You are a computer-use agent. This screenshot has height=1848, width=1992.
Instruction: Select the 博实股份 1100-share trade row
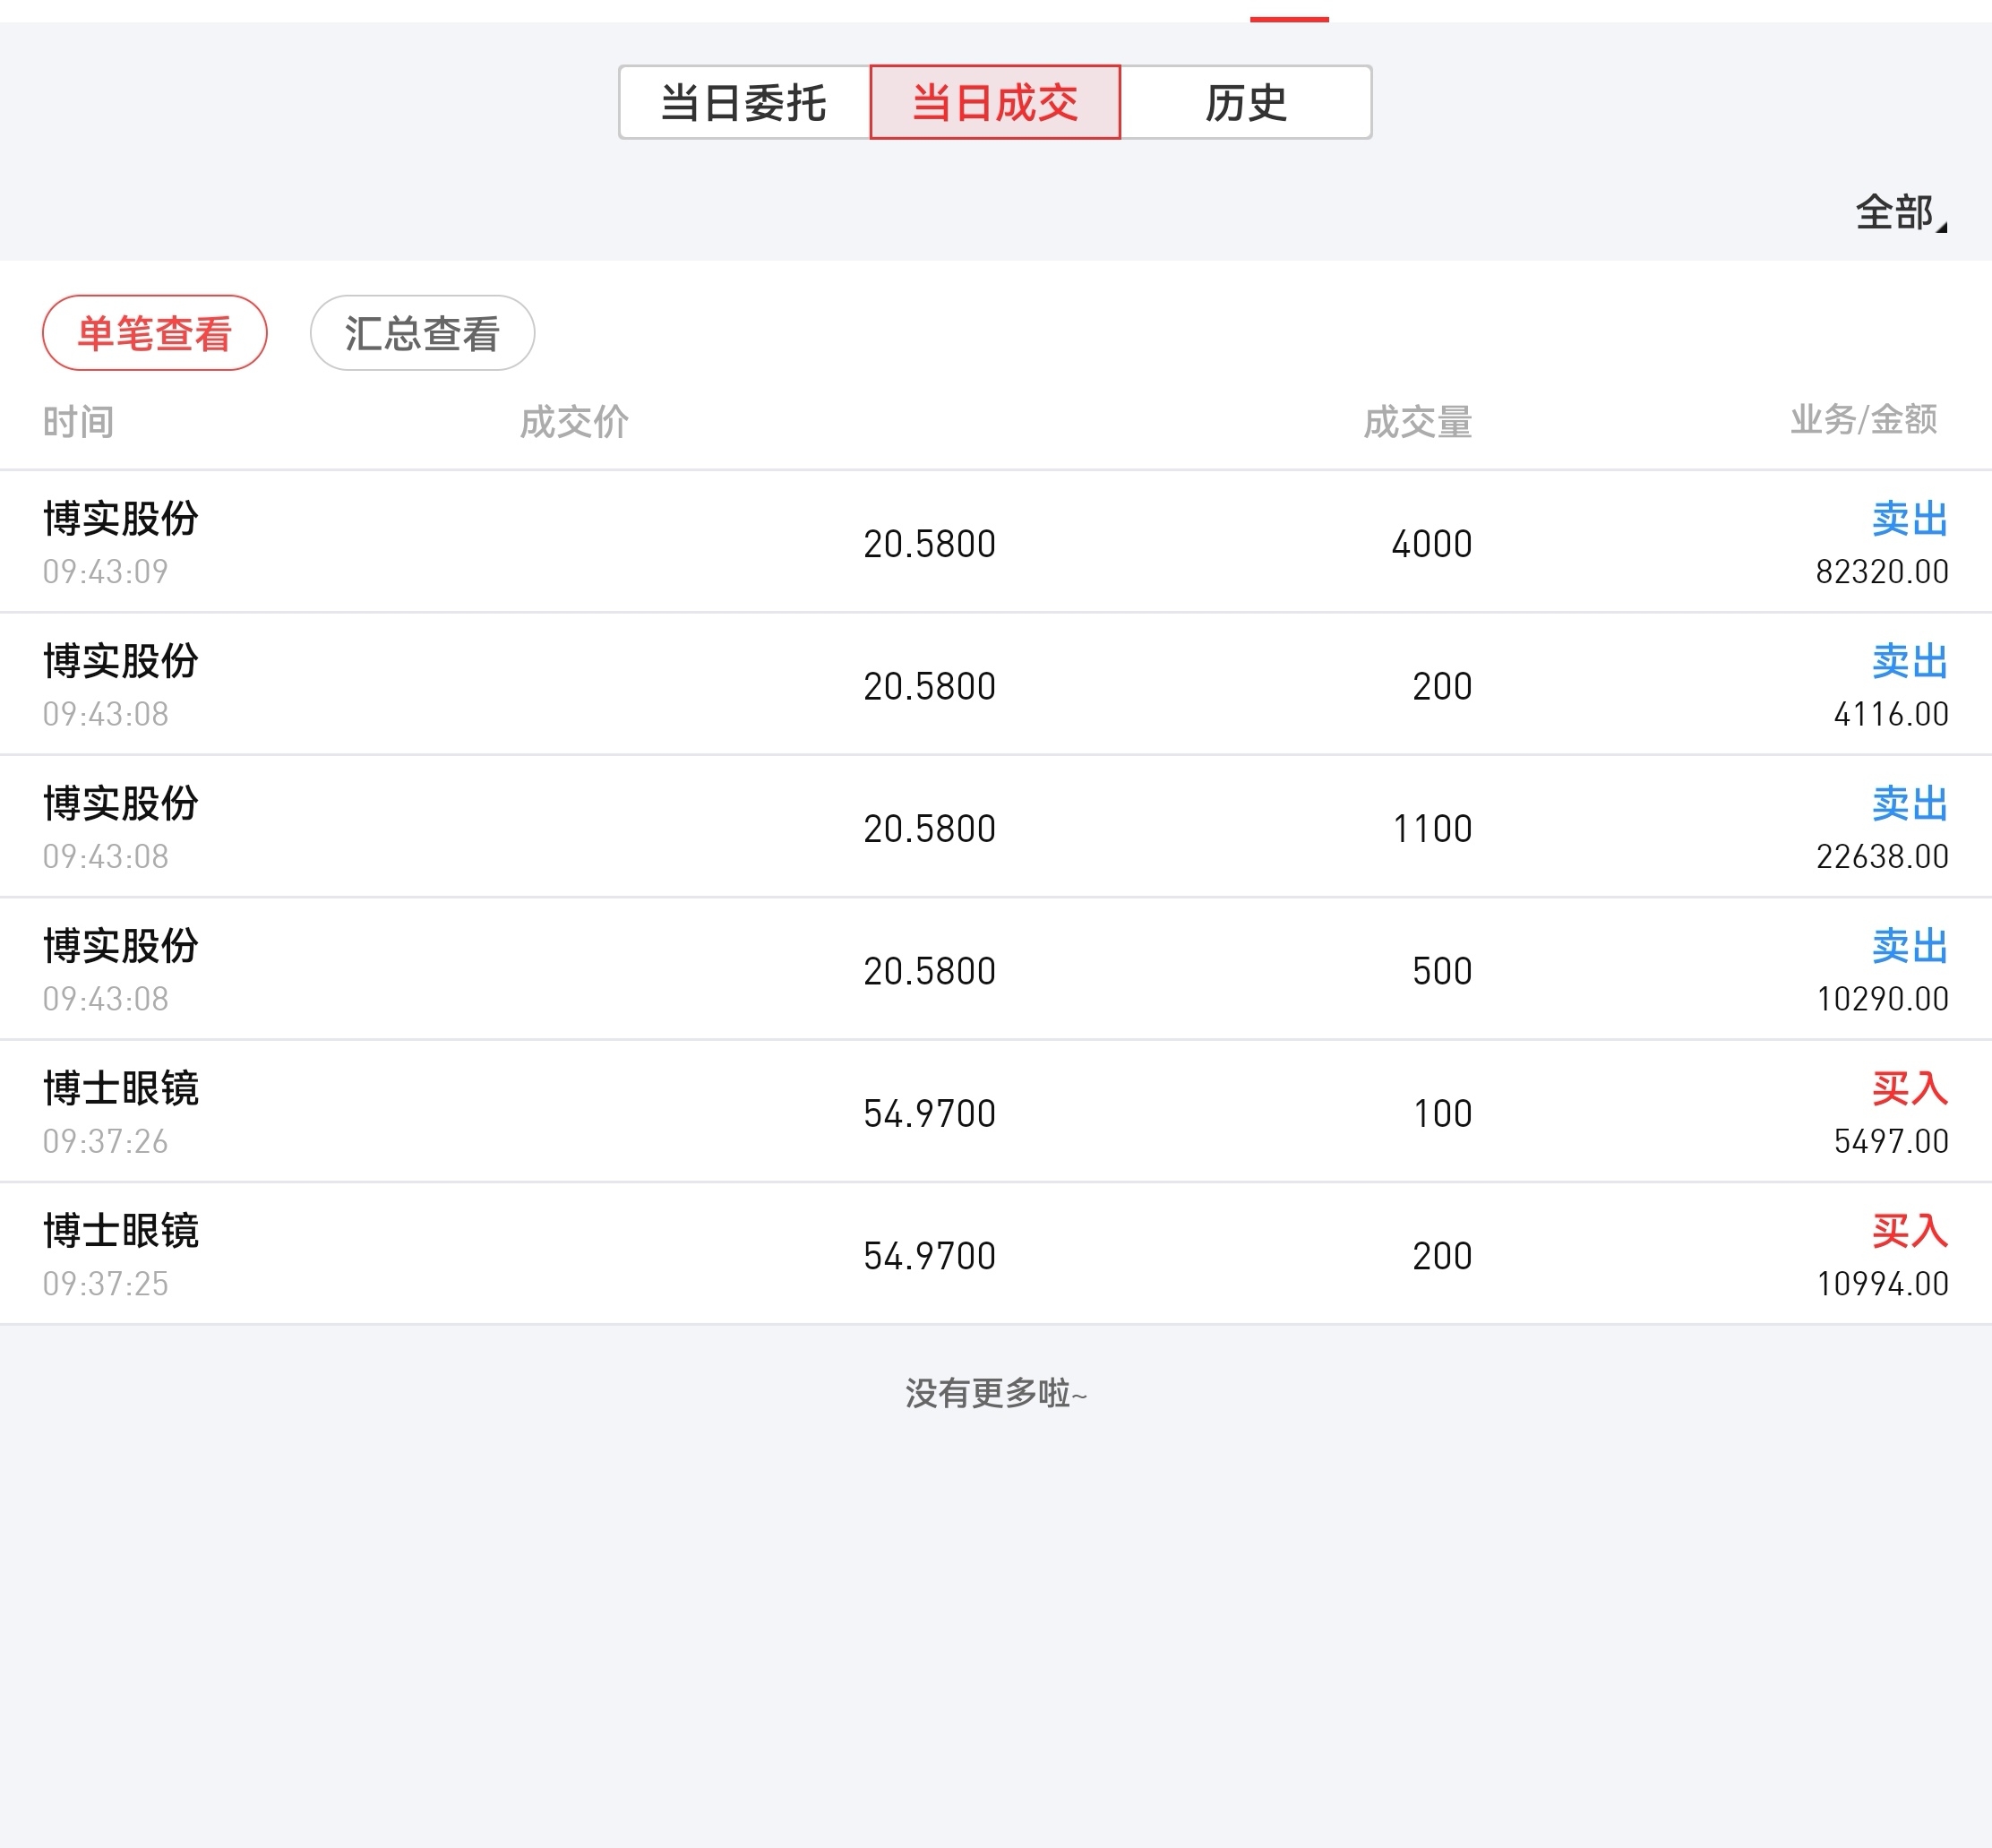point(995,828)
